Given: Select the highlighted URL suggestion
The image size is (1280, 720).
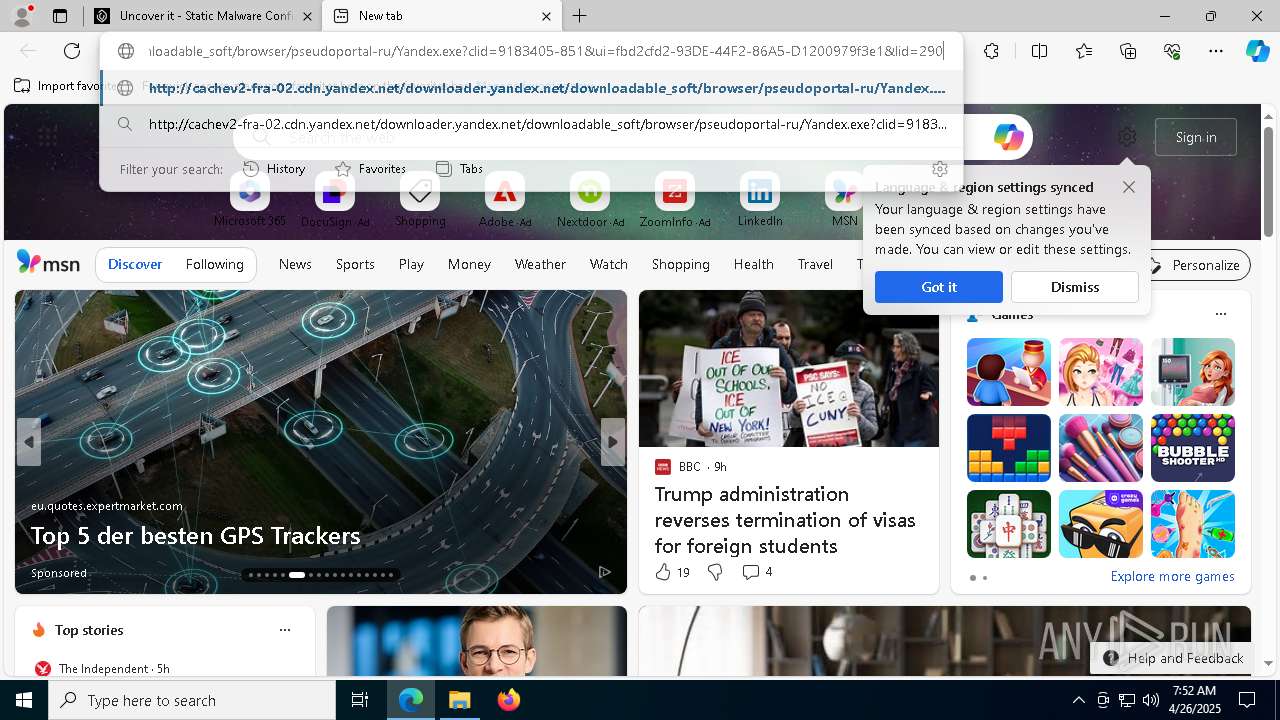Looking at the screenshot, I should 531,88.
